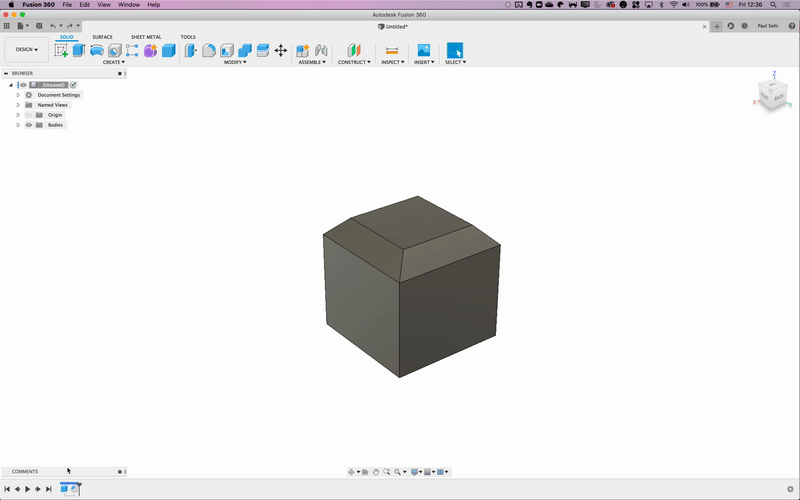800x500 pixels.
Task: Open timeline settings gear icon
Action: [790, 489]
